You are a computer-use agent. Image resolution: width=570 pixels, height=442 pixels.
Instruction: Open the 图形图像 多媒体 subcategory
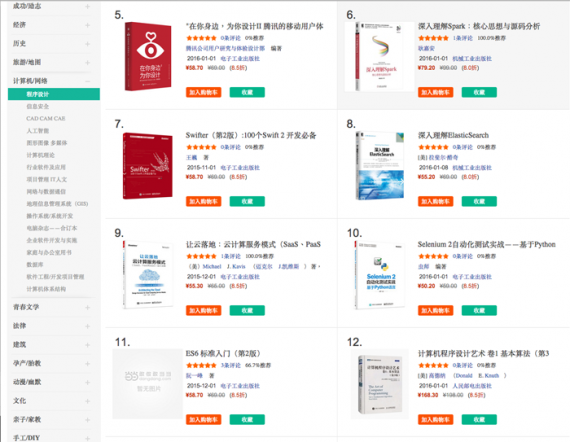click(x=47, y=143)
